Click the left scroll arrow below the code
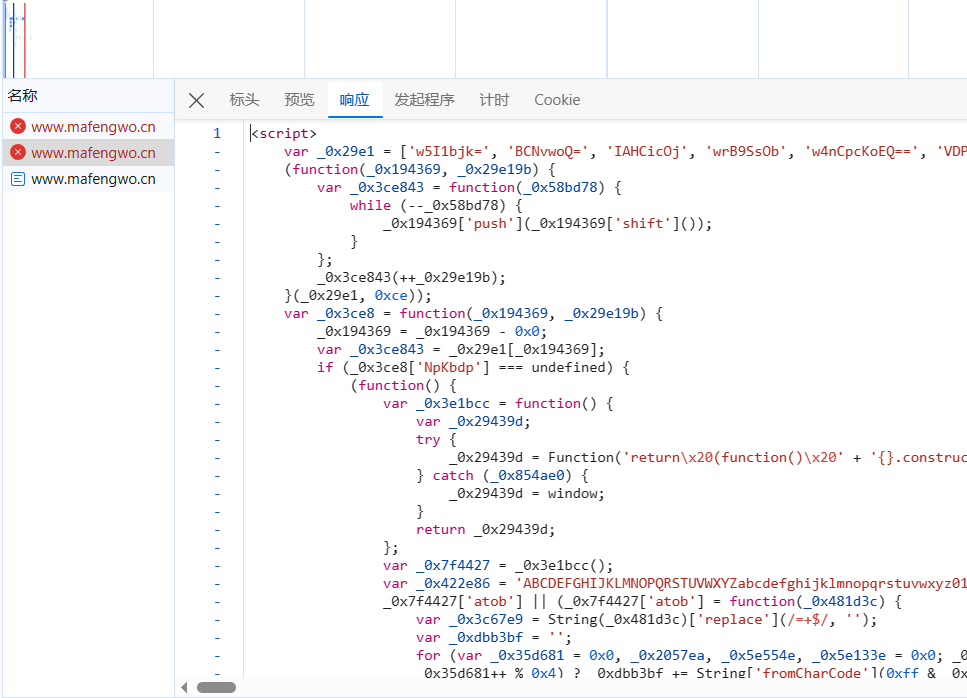Viewport: 967px width, 698px height. click(x=184, y=687)
